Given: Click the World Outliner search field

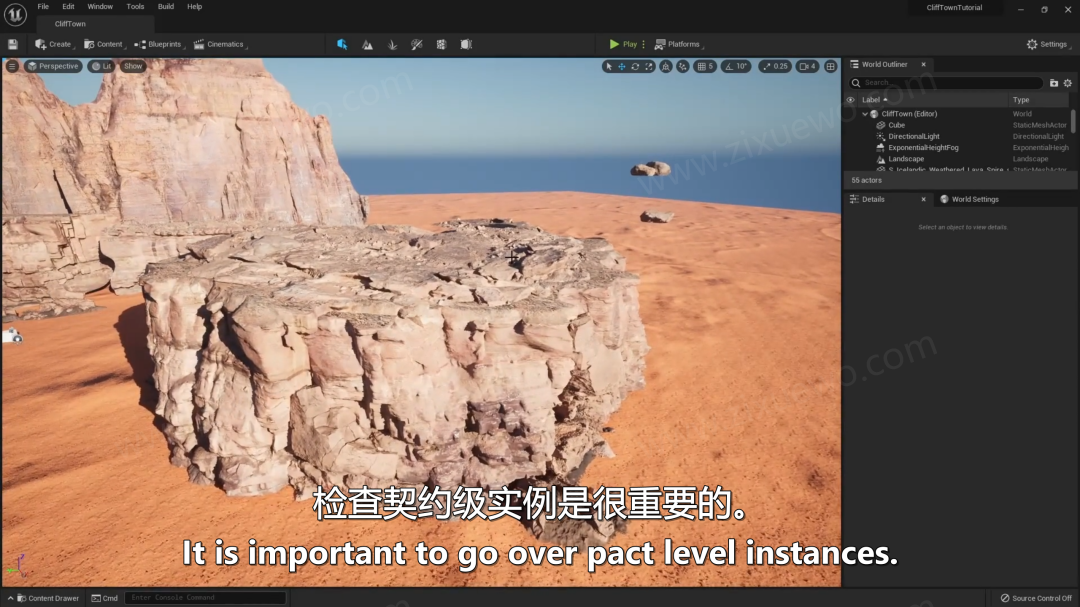Looking at the screenshot, I should click(946, 83).
